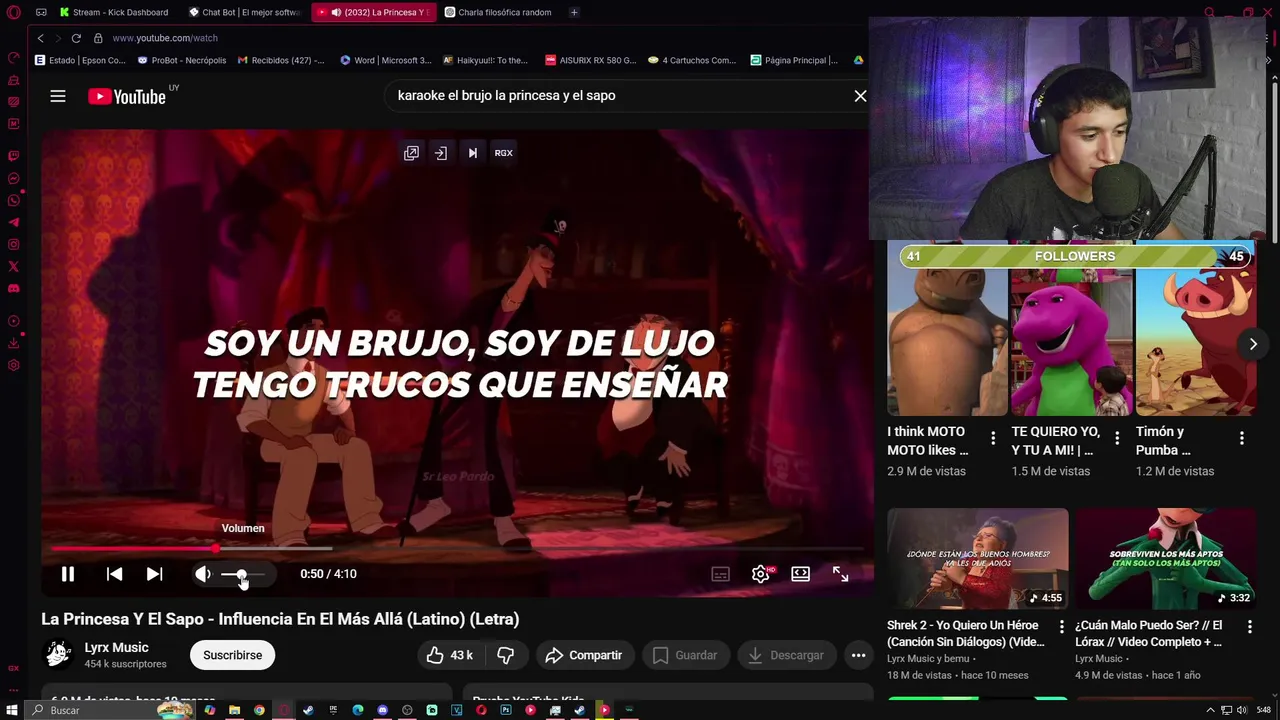Like the video (43 k)
Screen dimensions: 1280x720
pos(449,655)
